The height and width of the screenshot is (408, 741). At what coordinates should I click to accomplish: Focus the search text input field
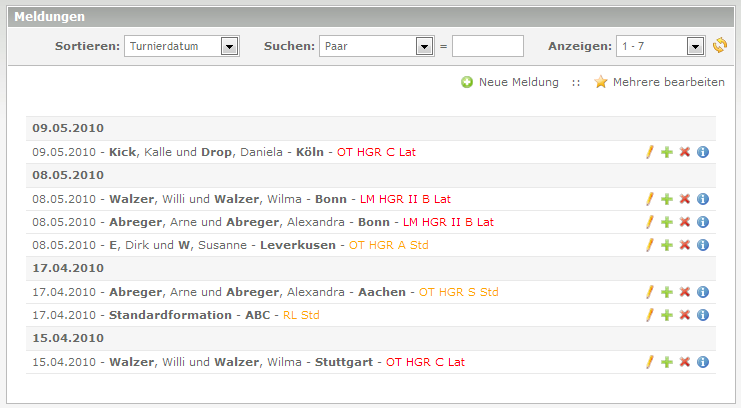487,46
